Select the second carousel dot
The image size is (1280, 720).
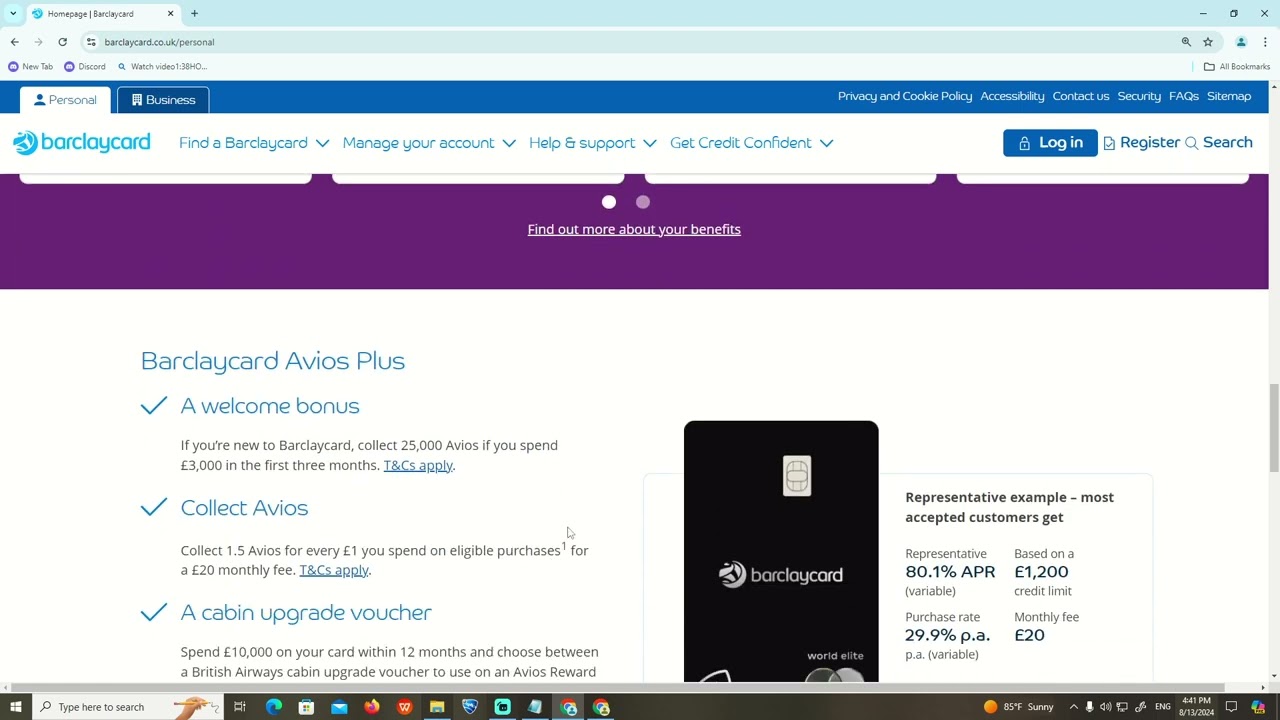(643, 202)
